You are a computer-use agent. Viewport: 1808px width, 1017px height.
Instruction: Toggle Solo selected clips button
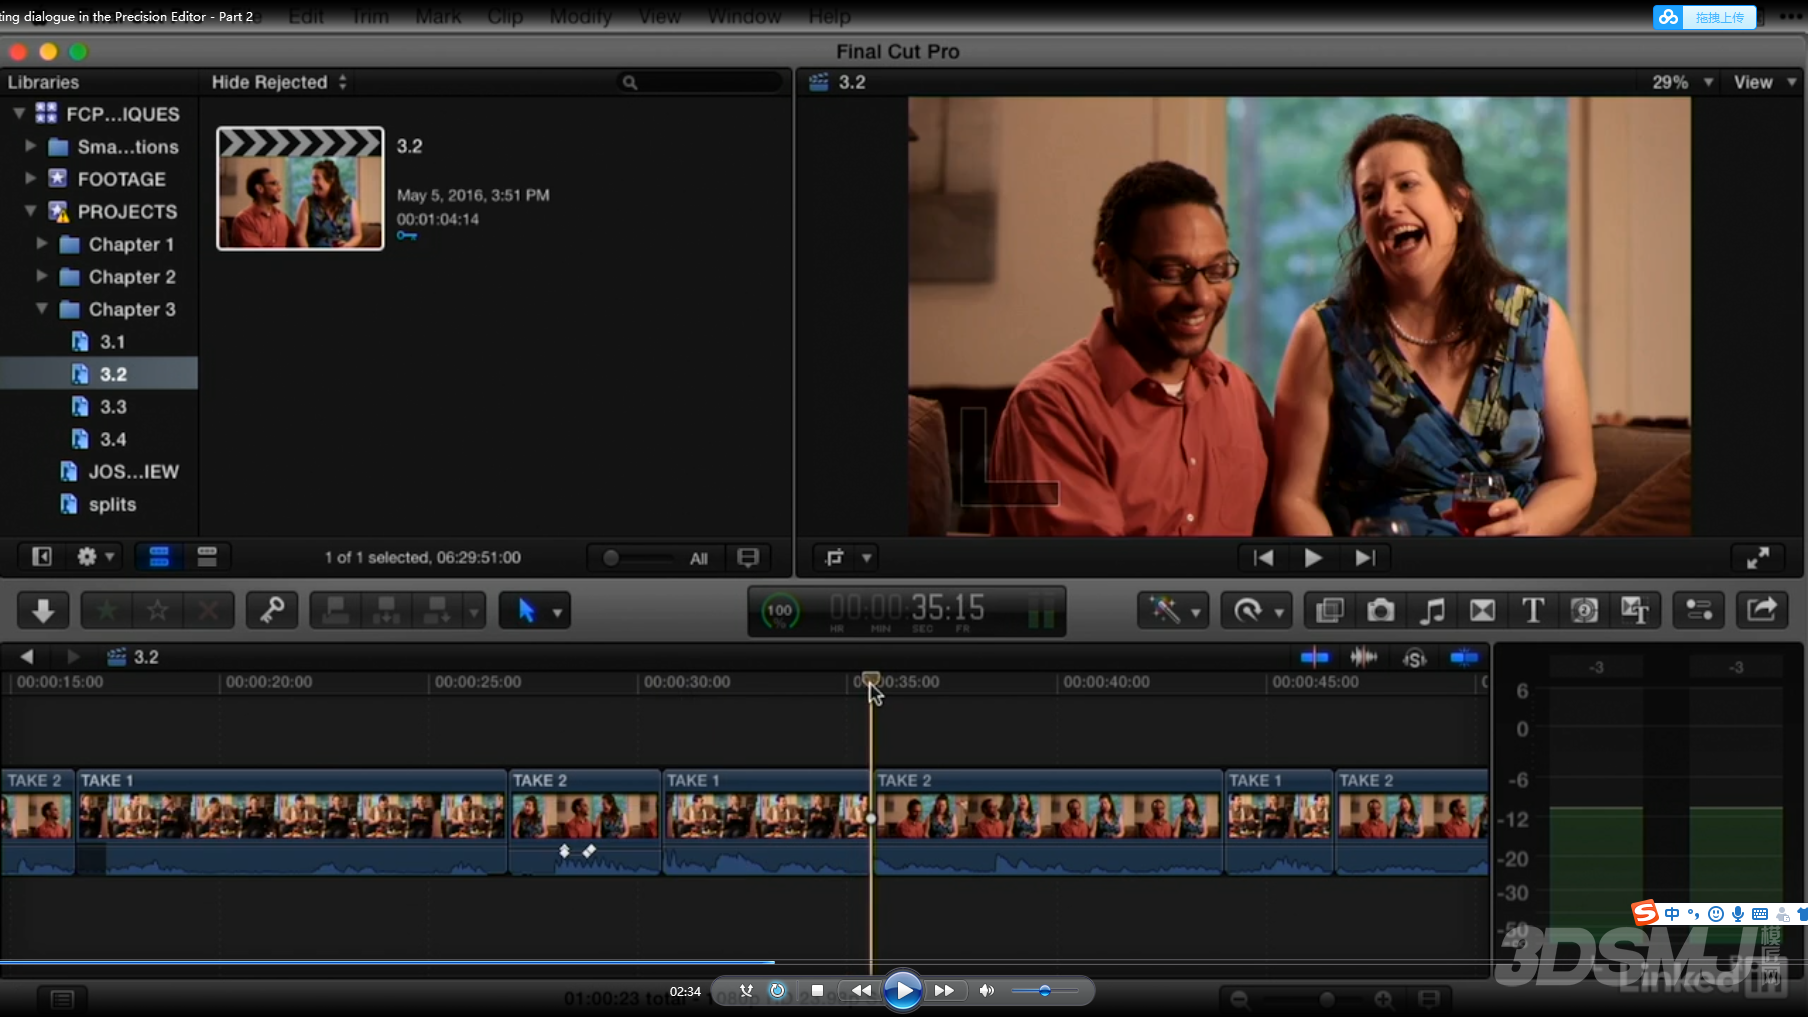(1414, 658)
